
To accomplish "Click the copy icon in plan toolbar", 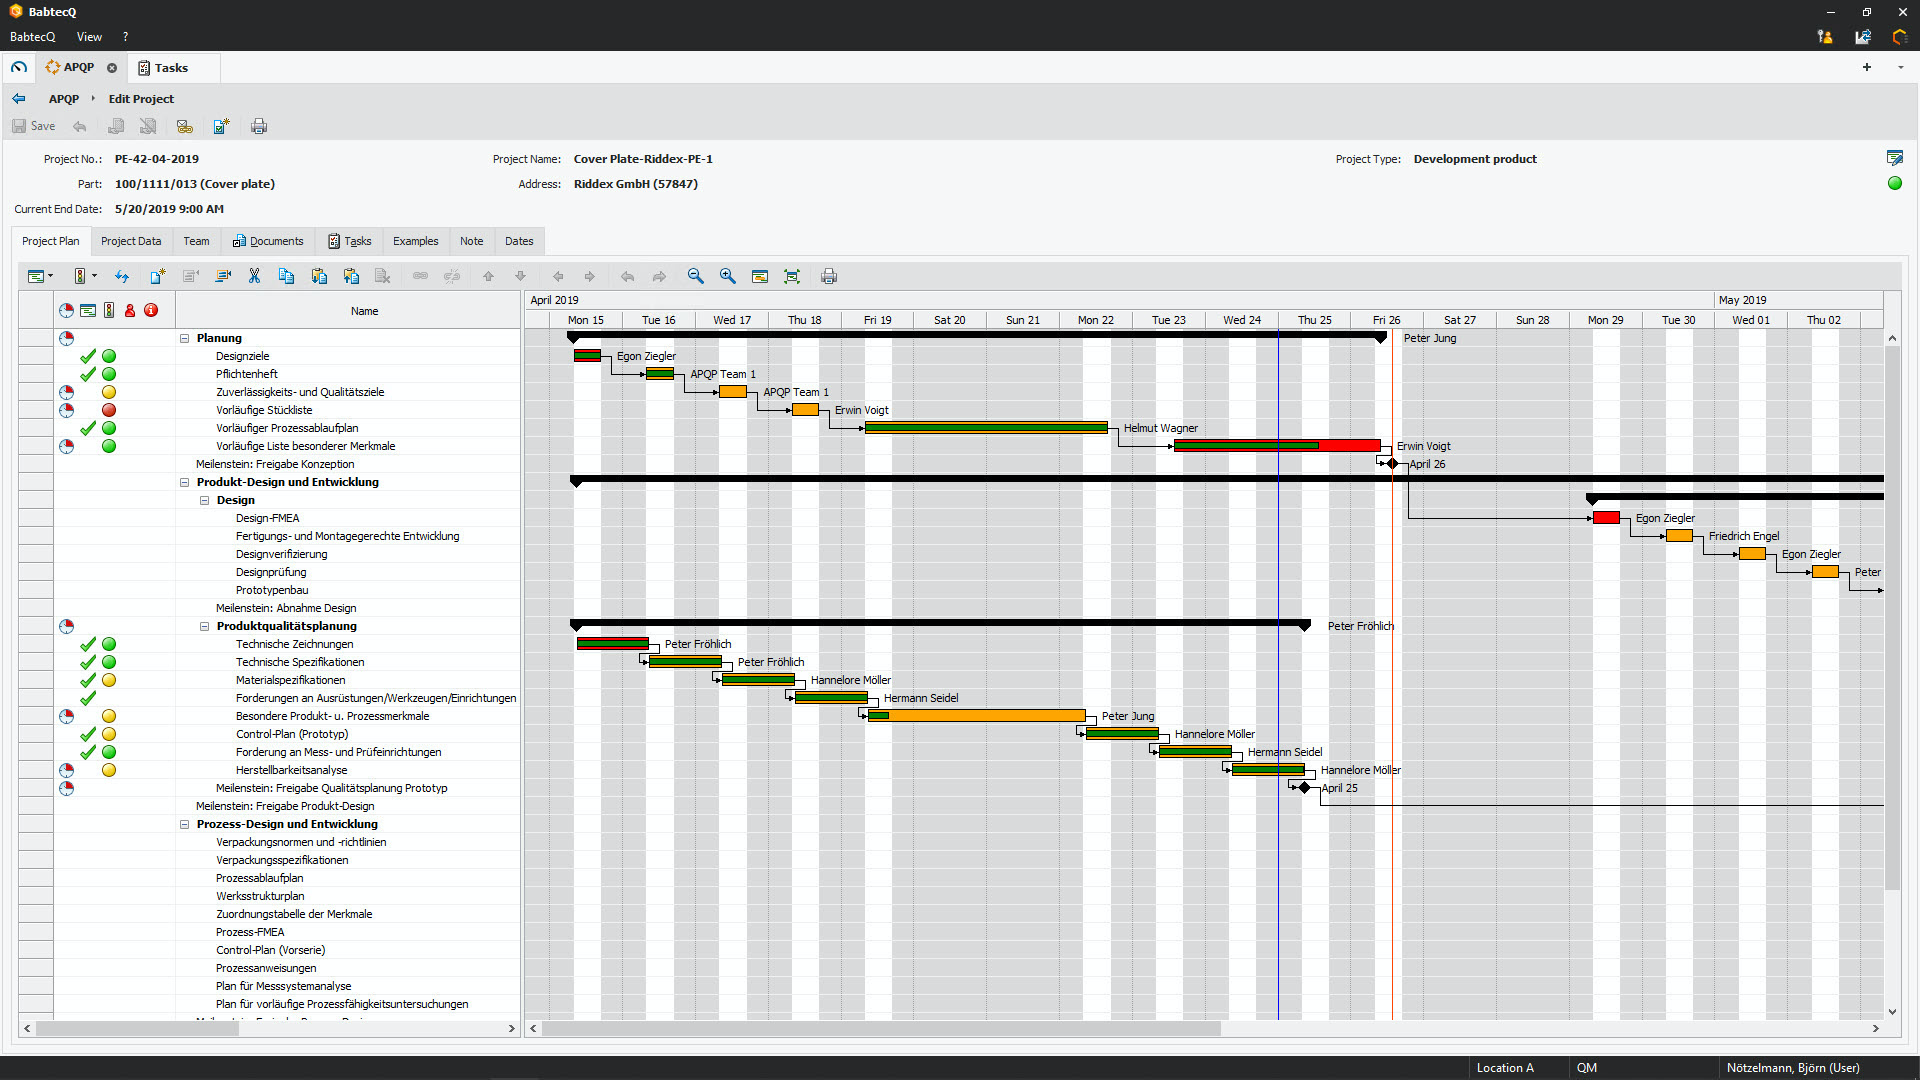I will [x=286, y=276].
